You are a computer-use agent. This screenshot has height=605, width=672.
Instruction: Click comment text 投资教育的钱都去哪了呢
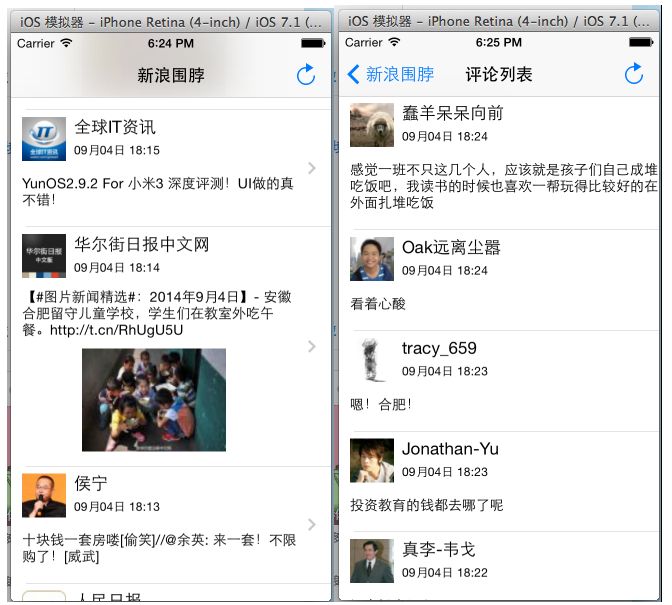tap(426, 505)
